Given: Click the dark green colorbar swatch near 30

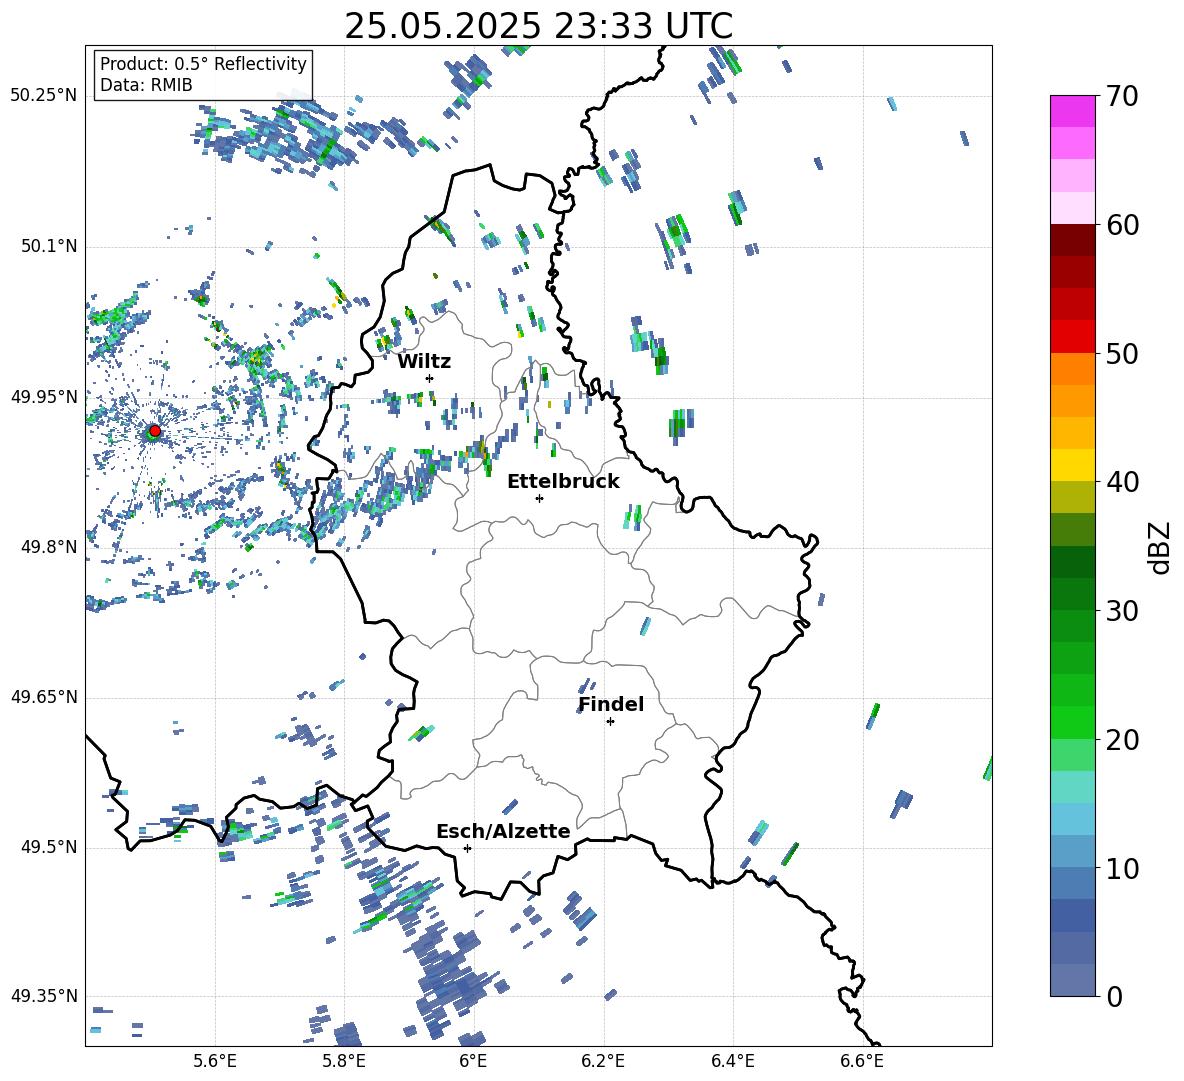Looking at the screenshot, I should [x=1072, y=594].
